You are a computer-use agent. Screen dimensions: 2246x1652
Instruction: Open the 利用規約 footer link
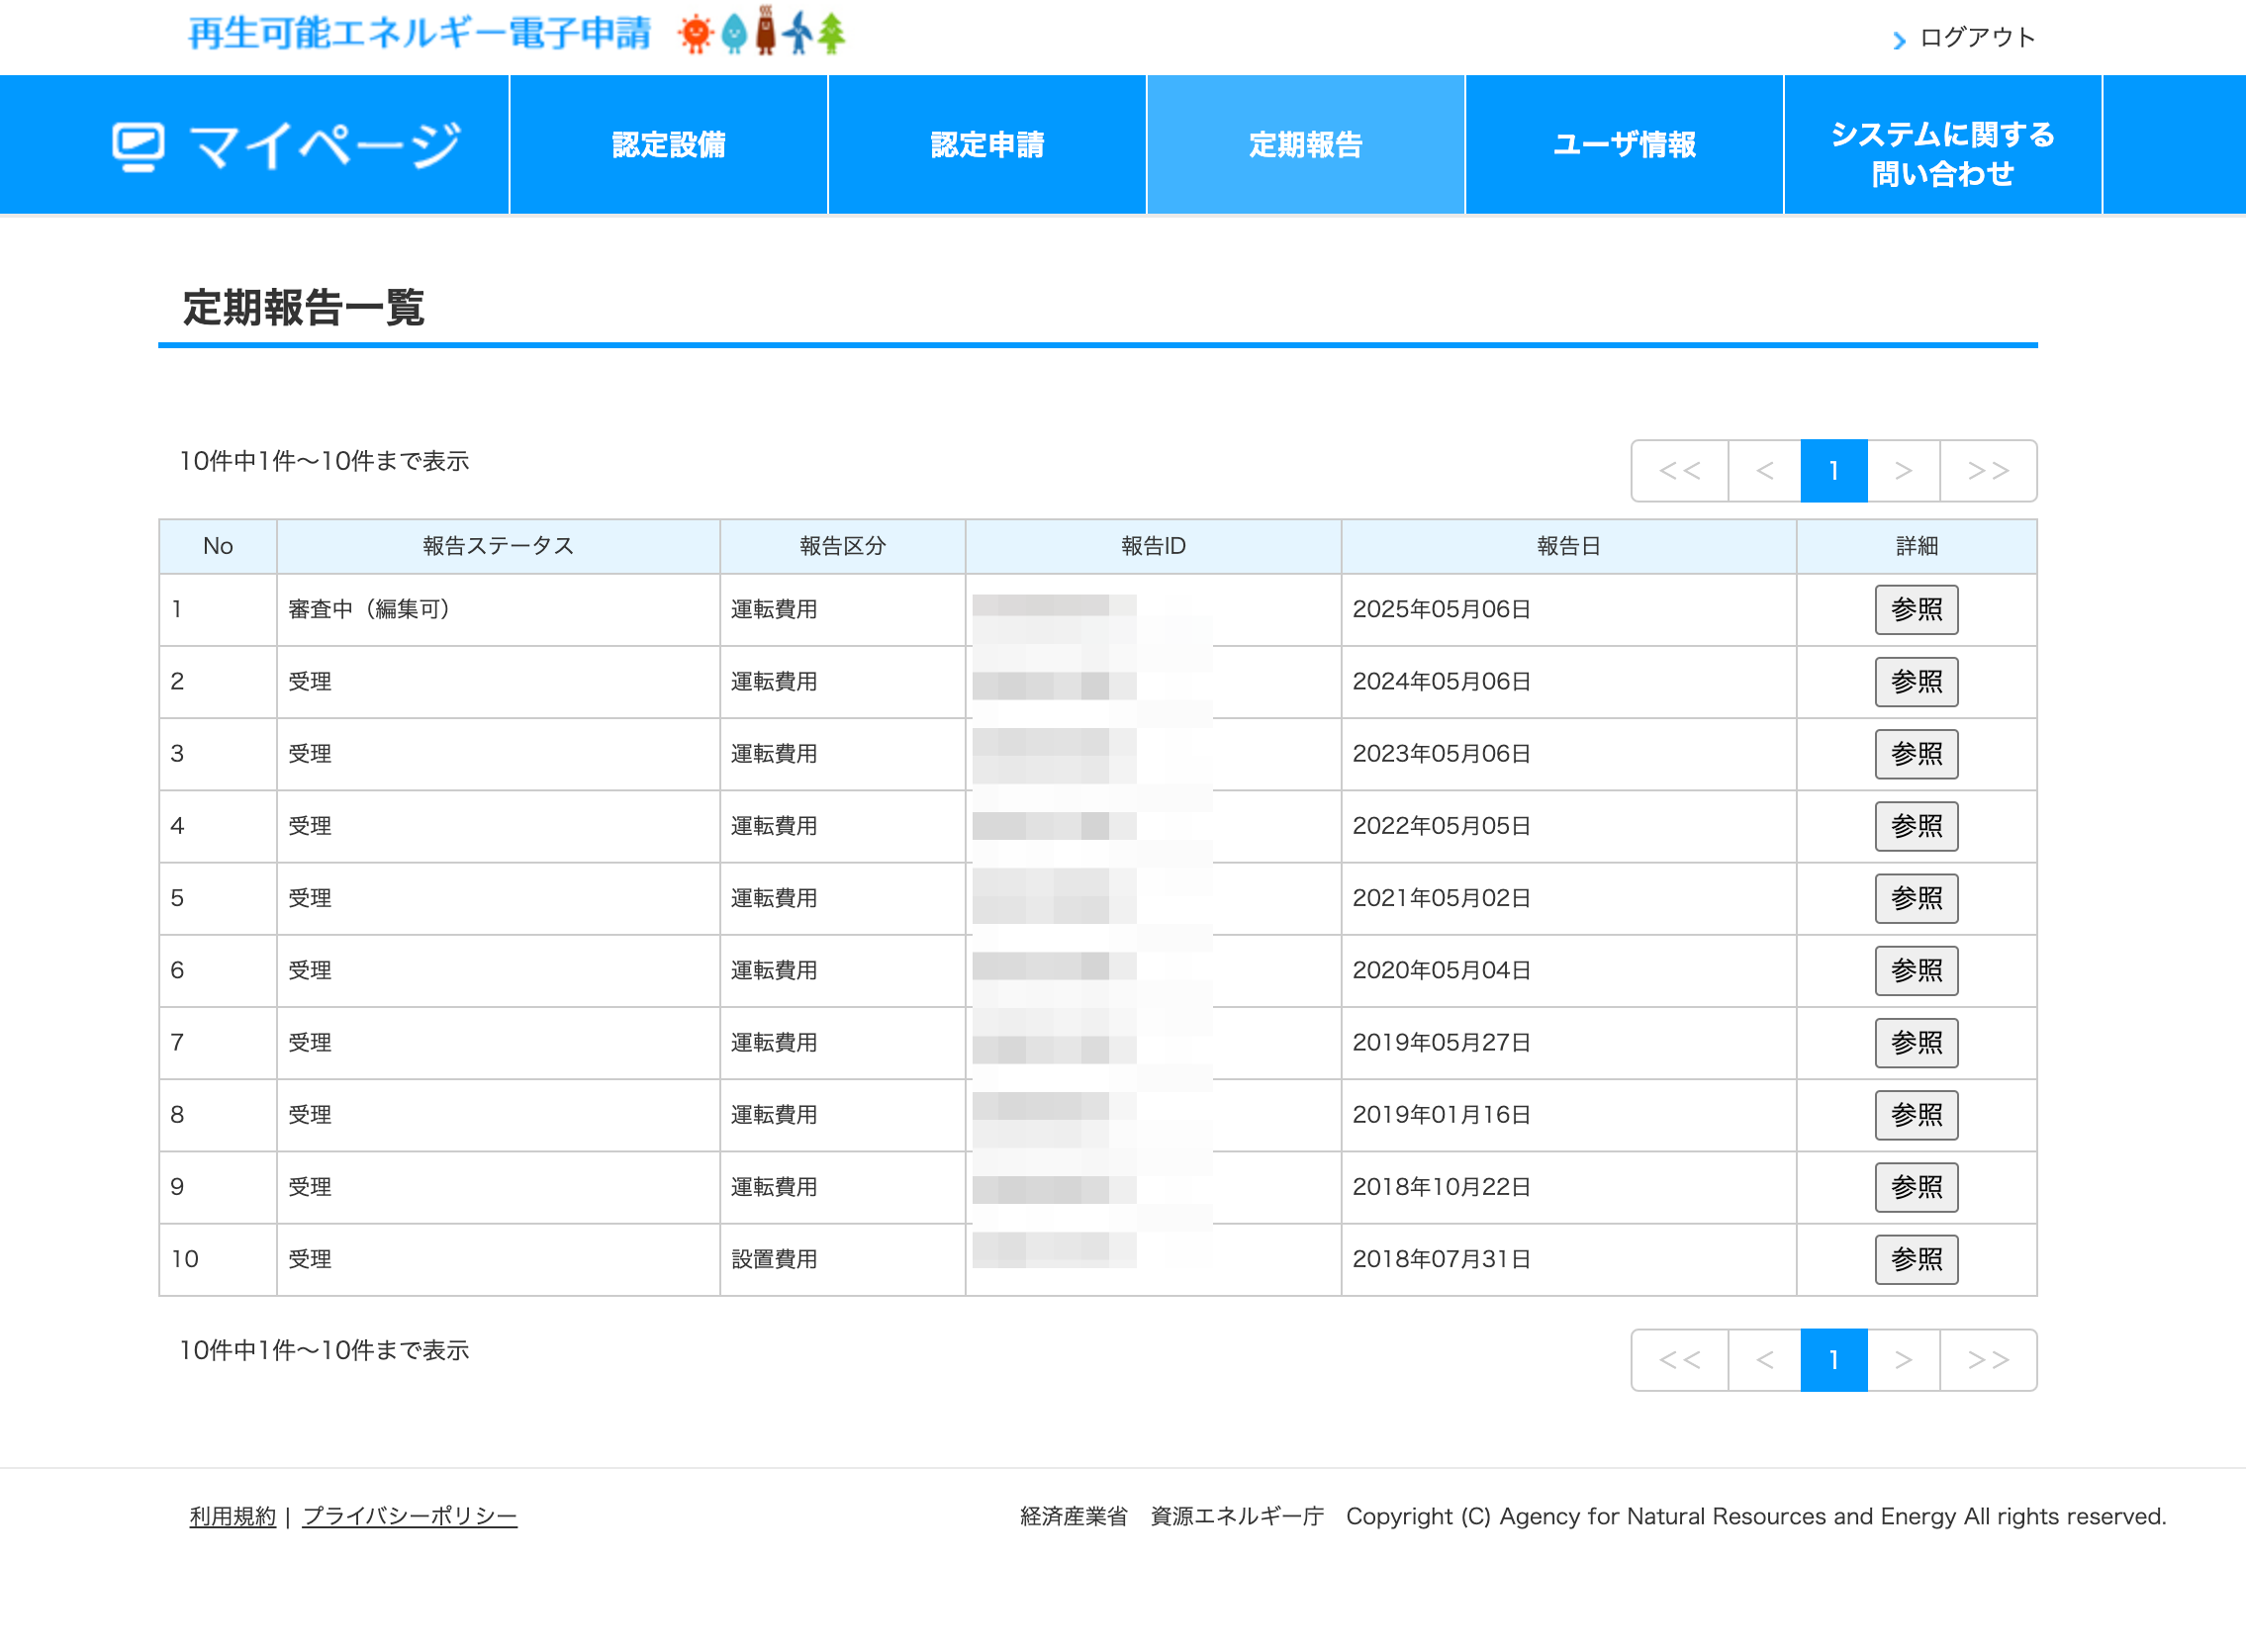232,1516
